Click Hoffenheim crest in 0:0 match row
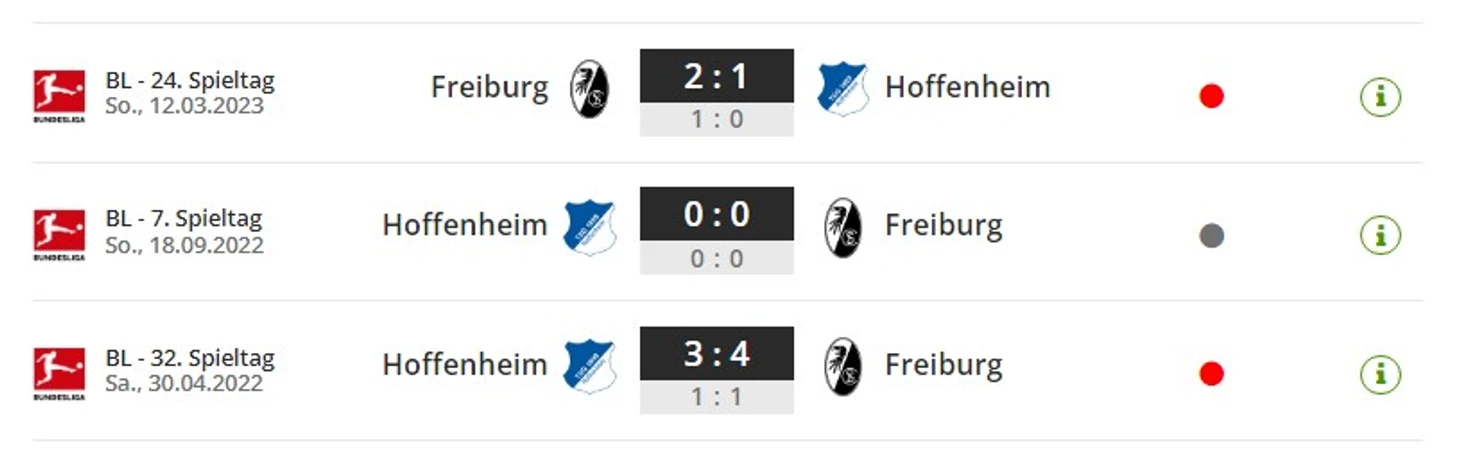 (x=589, y=228)
